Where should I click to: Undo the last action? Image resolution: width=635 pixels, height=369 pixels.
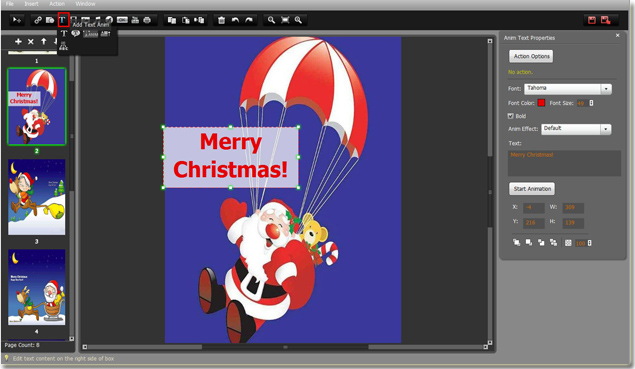[x=235, y=20]
